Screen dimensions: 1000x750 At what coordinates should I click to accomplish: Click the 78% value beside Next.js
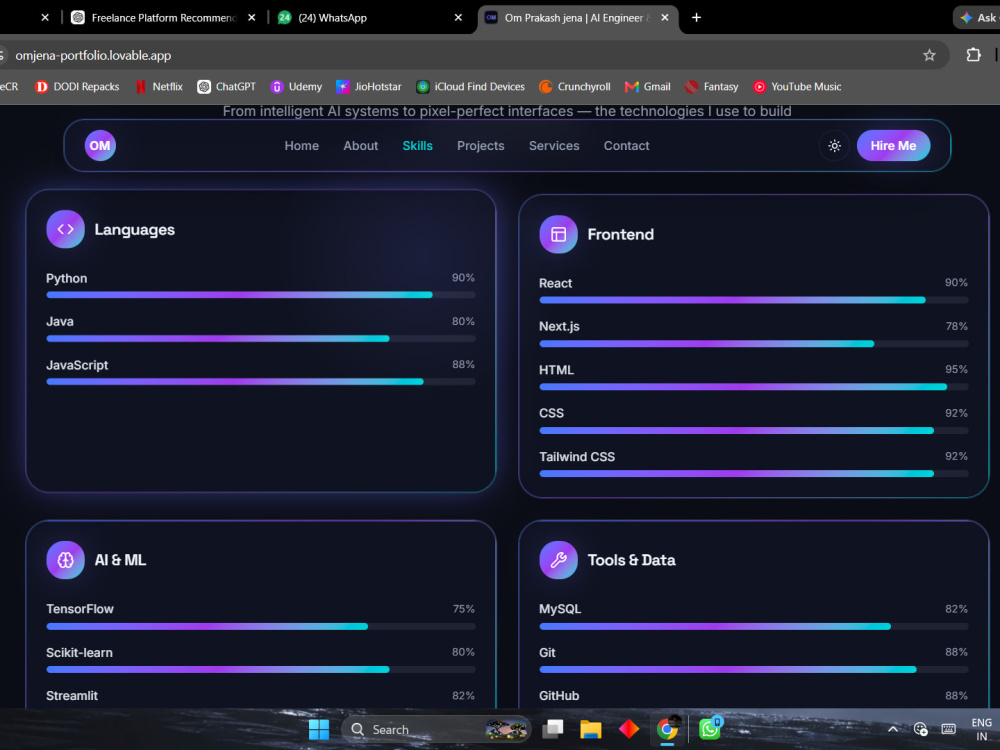click(x=957, y=326)
